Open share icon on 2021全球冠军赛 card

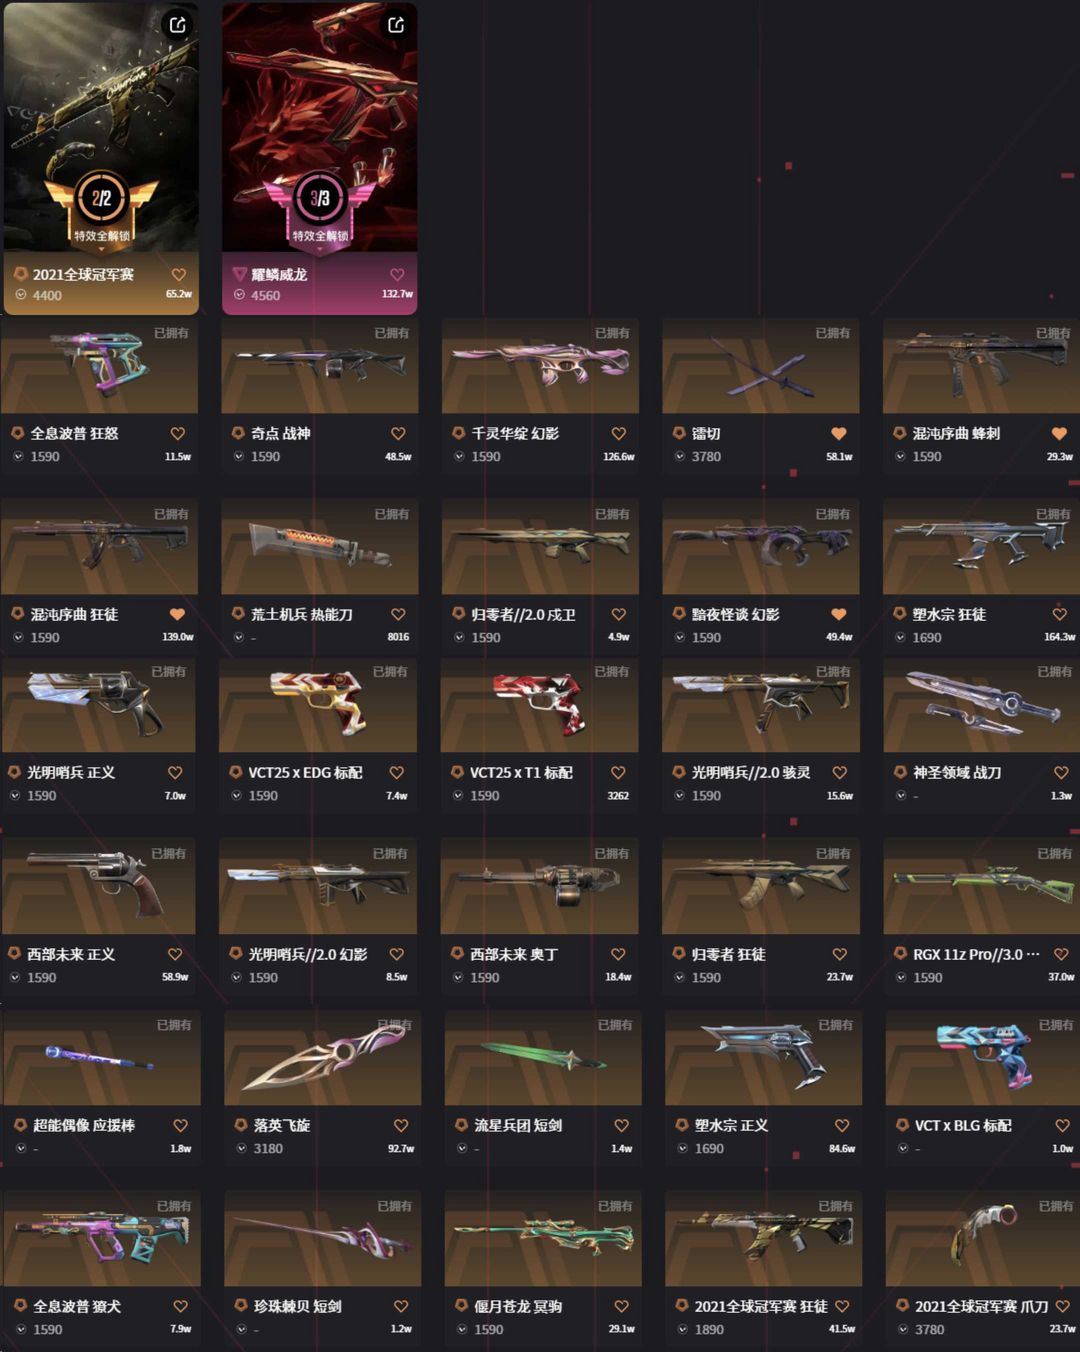click(177, 25)
